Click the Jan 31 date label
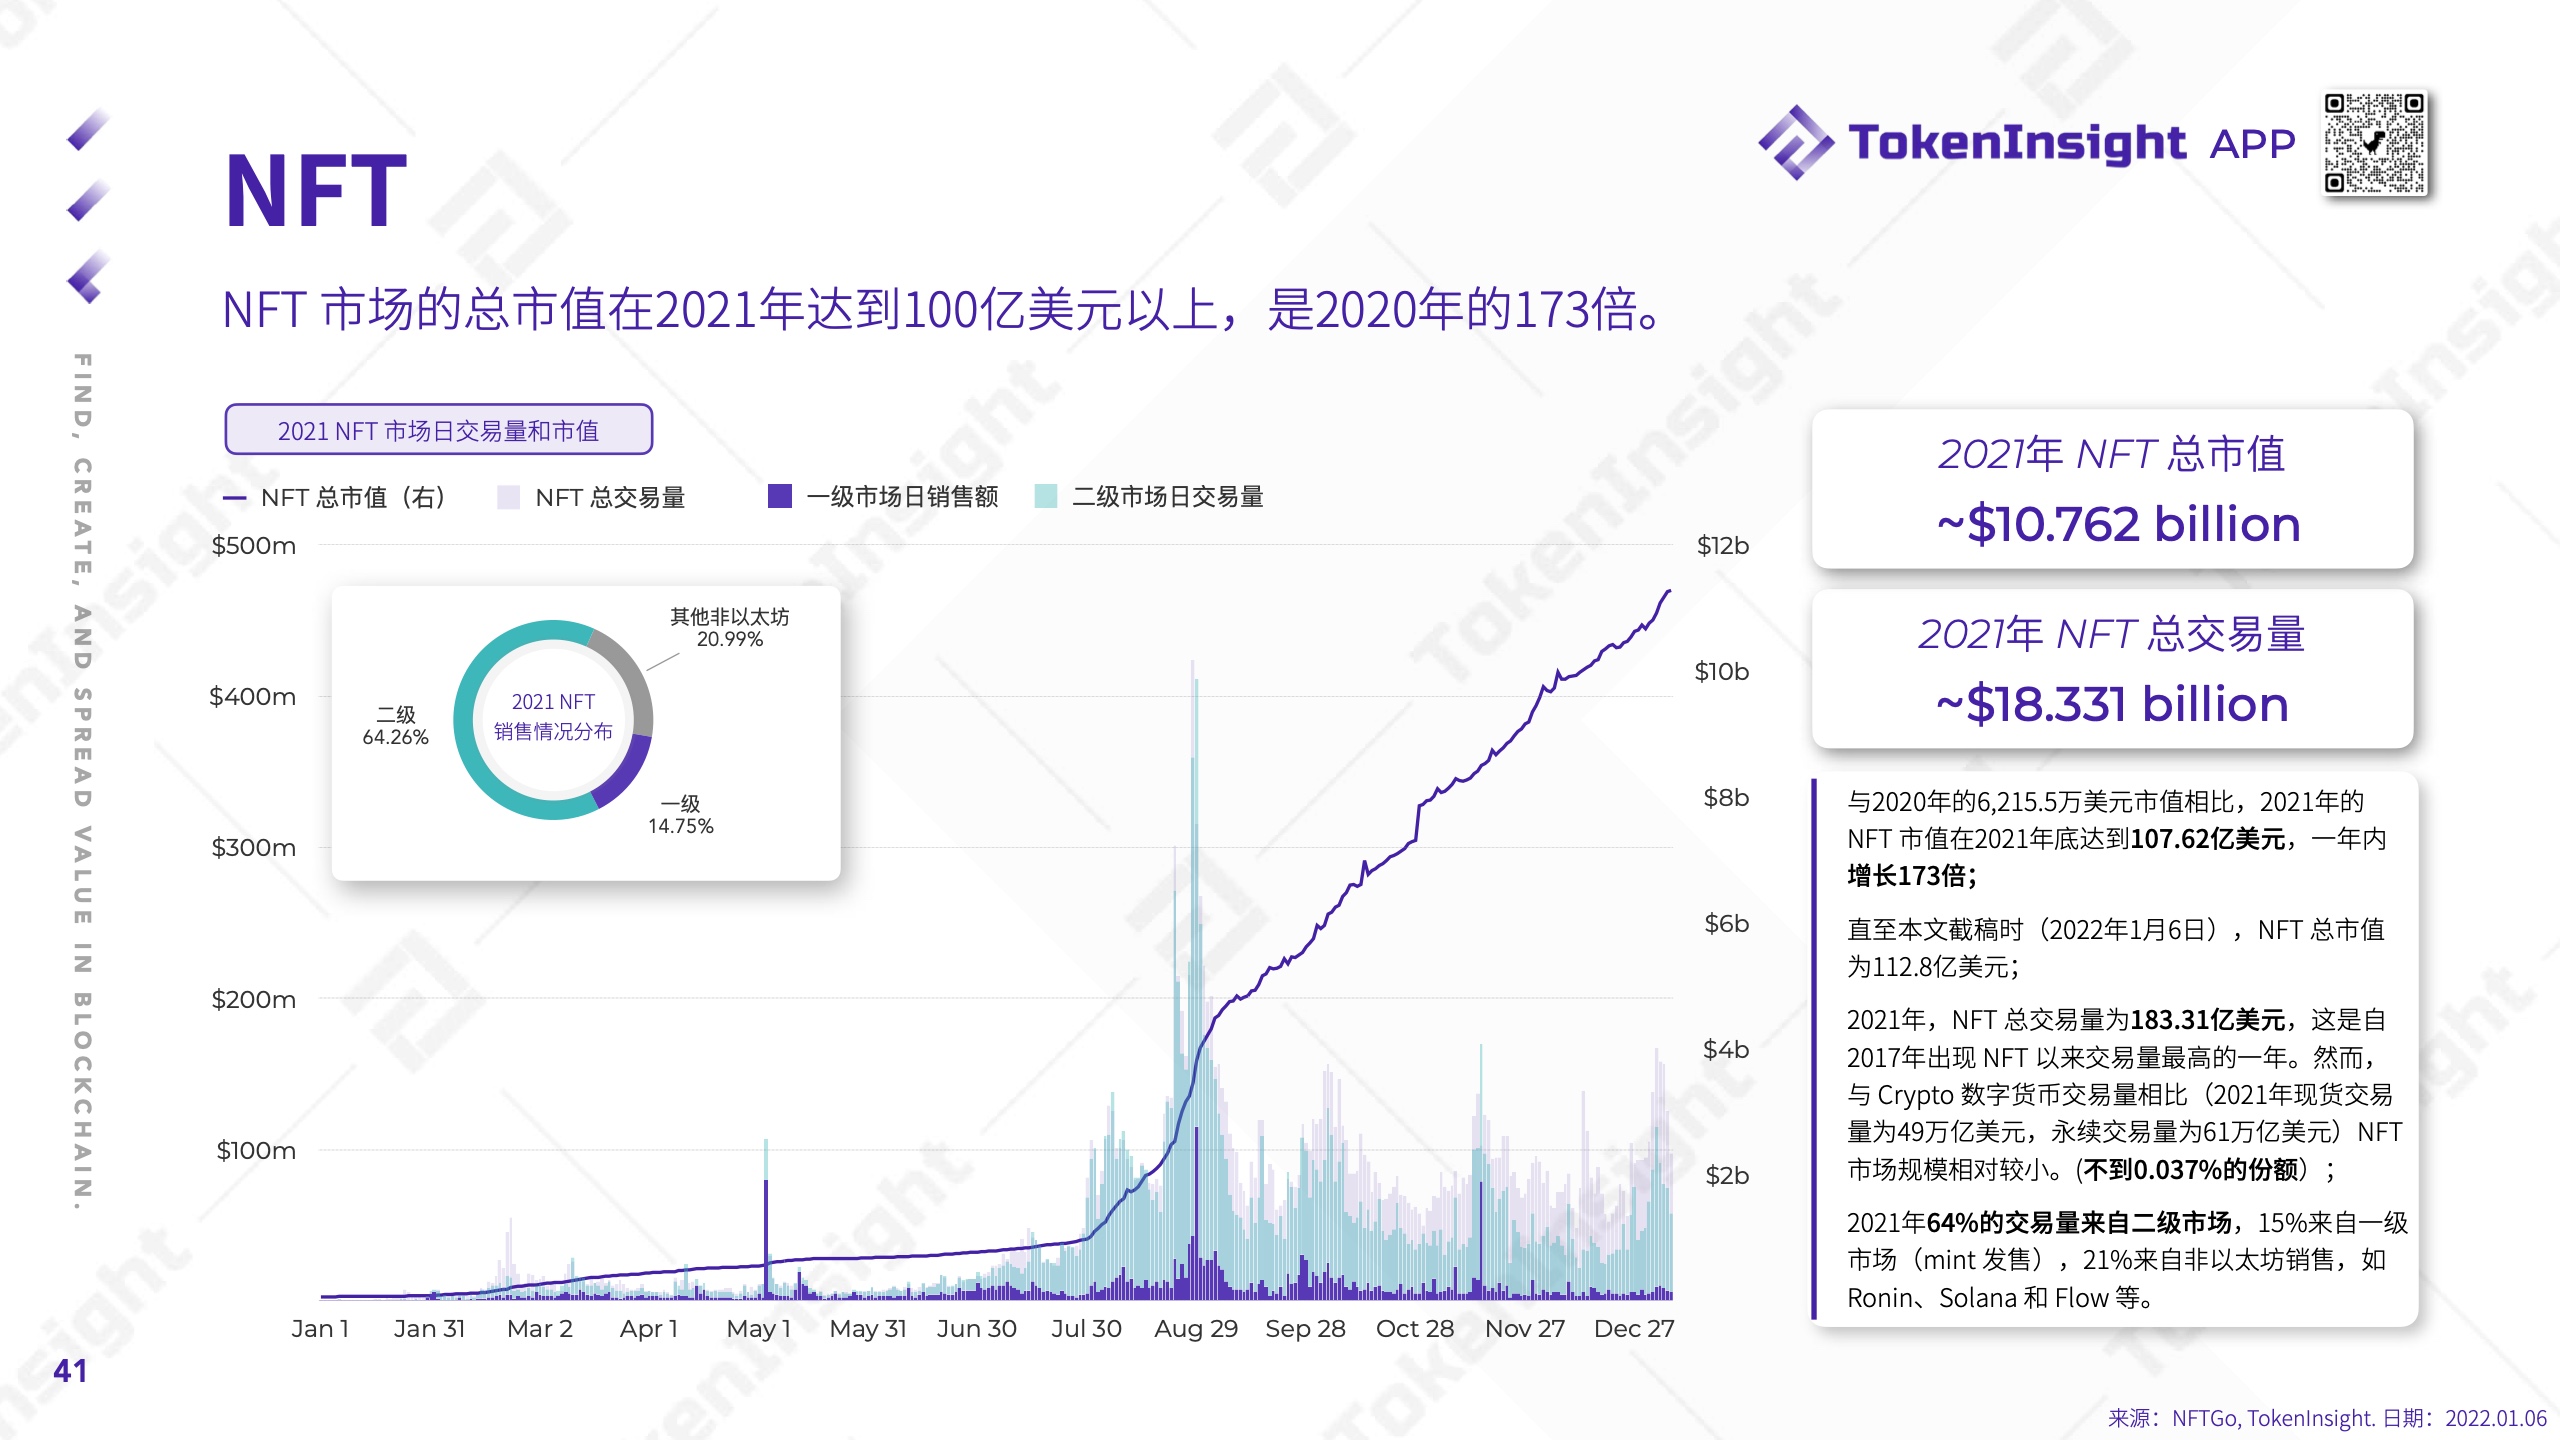 point(429,1329)
